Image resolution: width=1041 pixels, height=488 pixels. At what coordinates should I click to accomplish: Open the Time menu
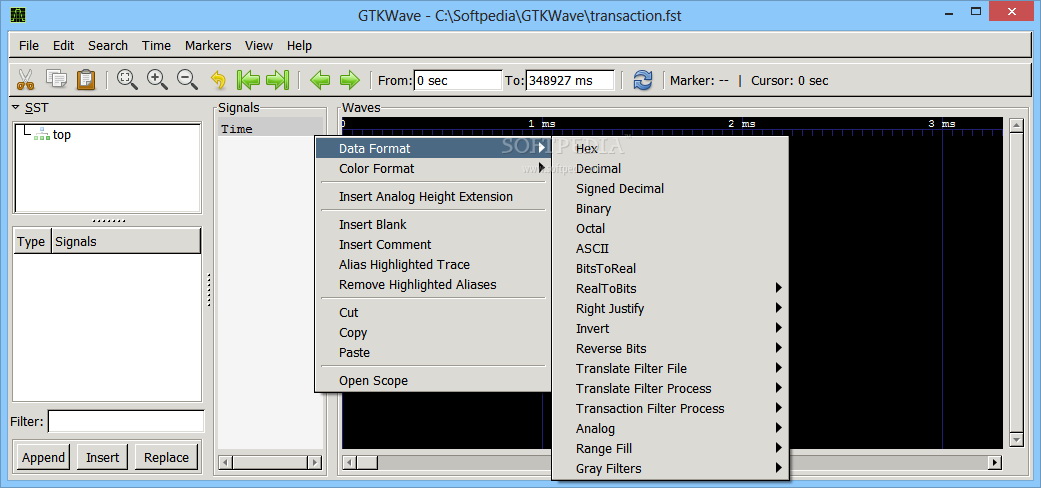pyautogui.click(x=156, y=45)
